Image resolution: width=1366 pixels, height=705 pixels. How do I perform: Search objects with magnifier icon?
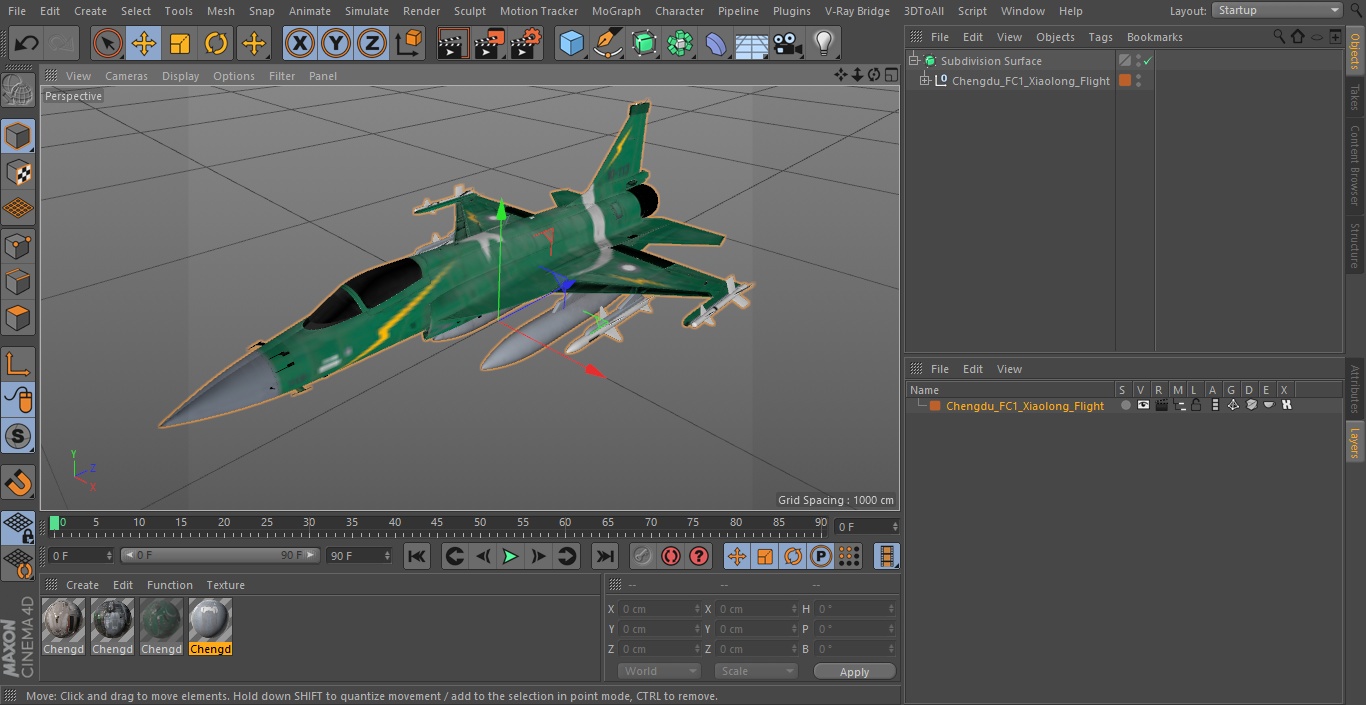tap(1279, 37)
